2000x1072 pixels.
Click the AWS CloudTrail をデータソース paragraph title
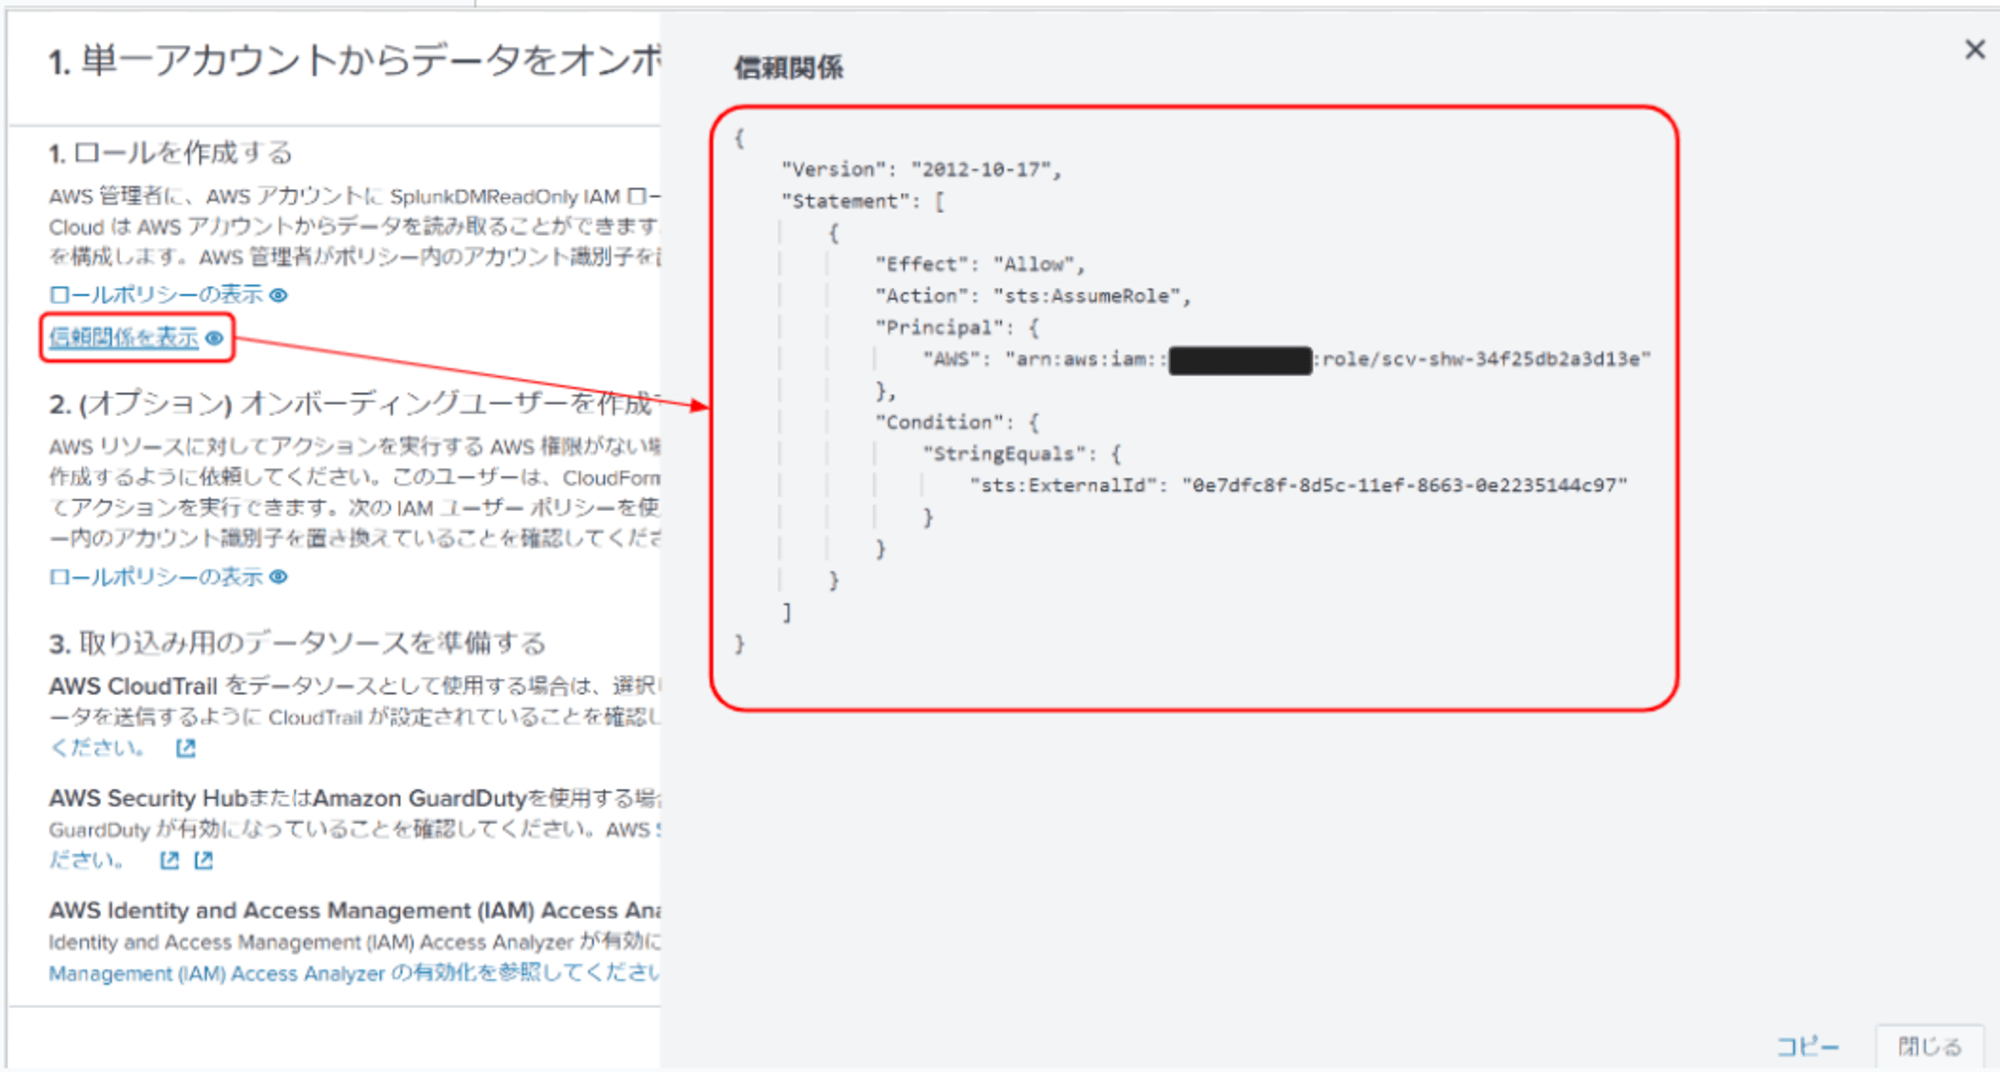pyautogui.click(x=354, y=686)
